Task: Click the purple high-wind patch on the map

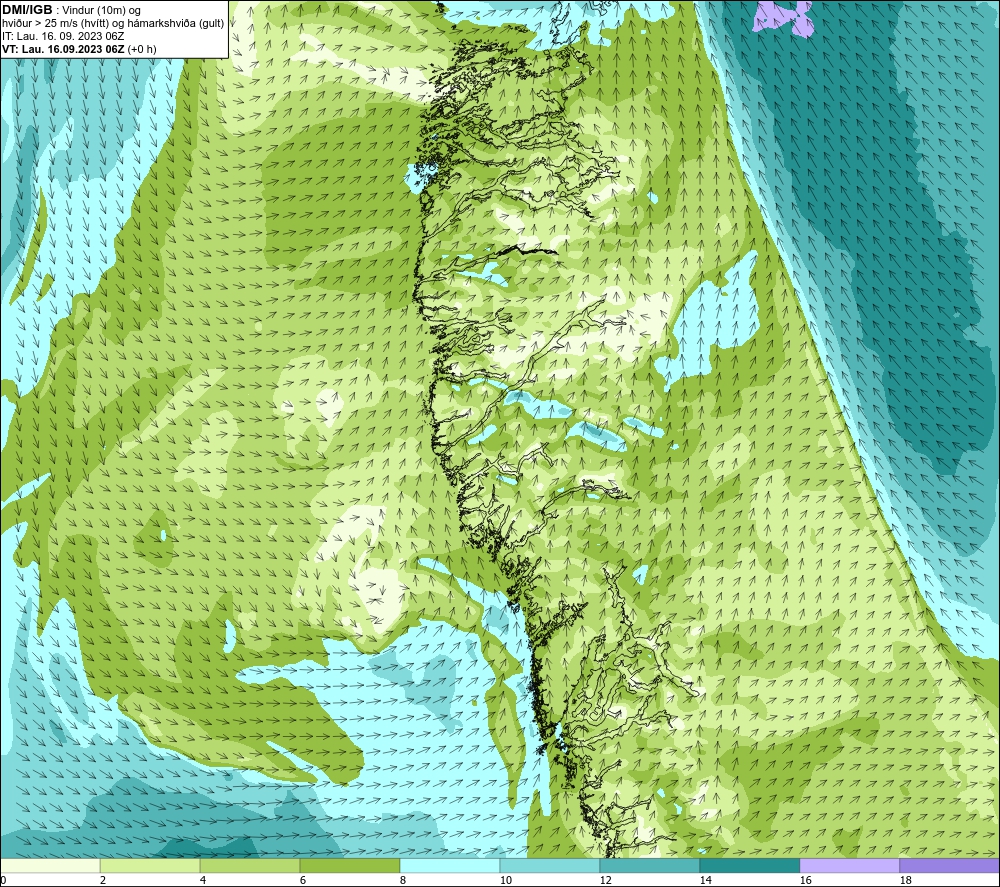Action: point(784,17)
